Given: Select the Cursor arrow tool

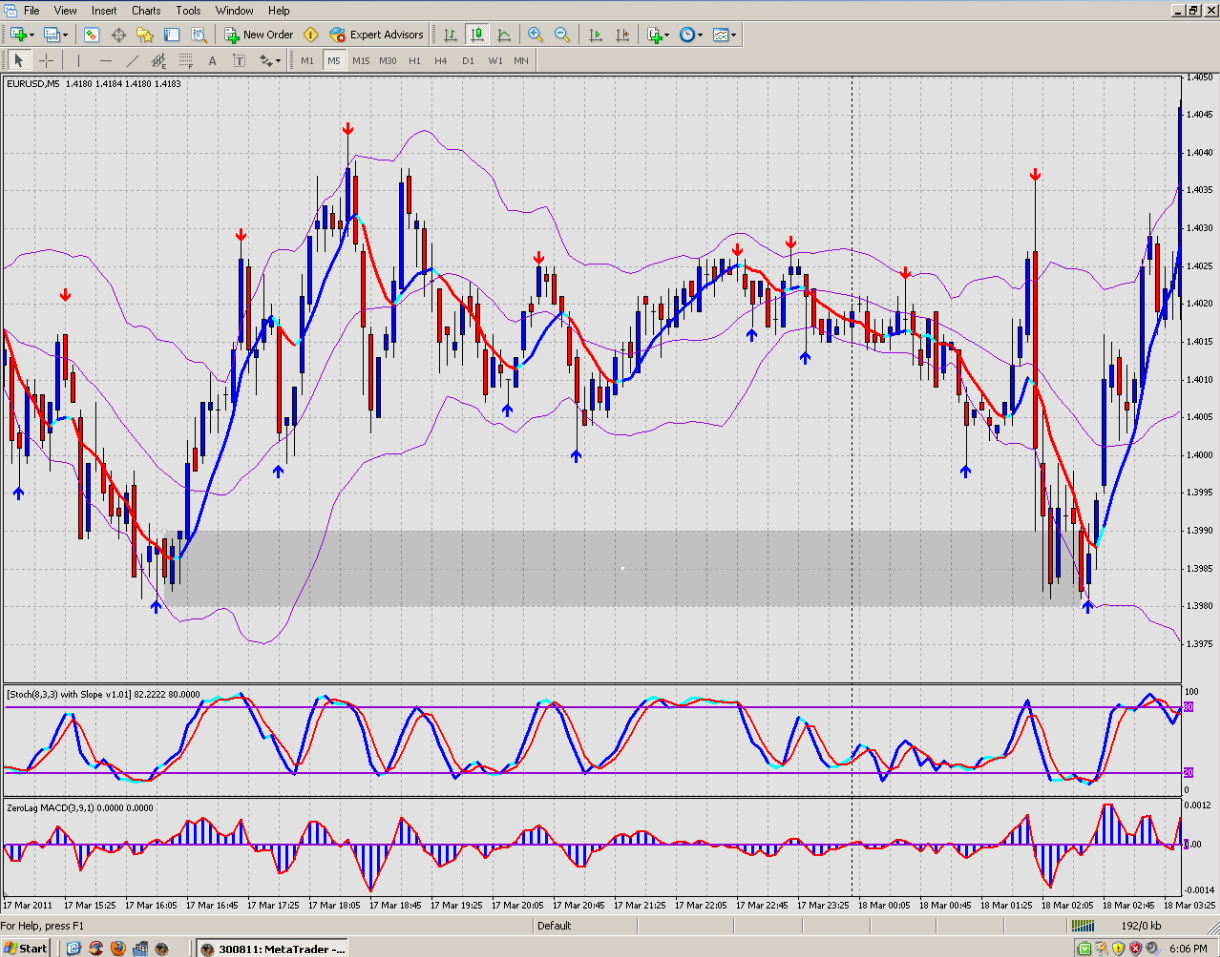Looking at the screenshot, I should click(x=19, y=60).
